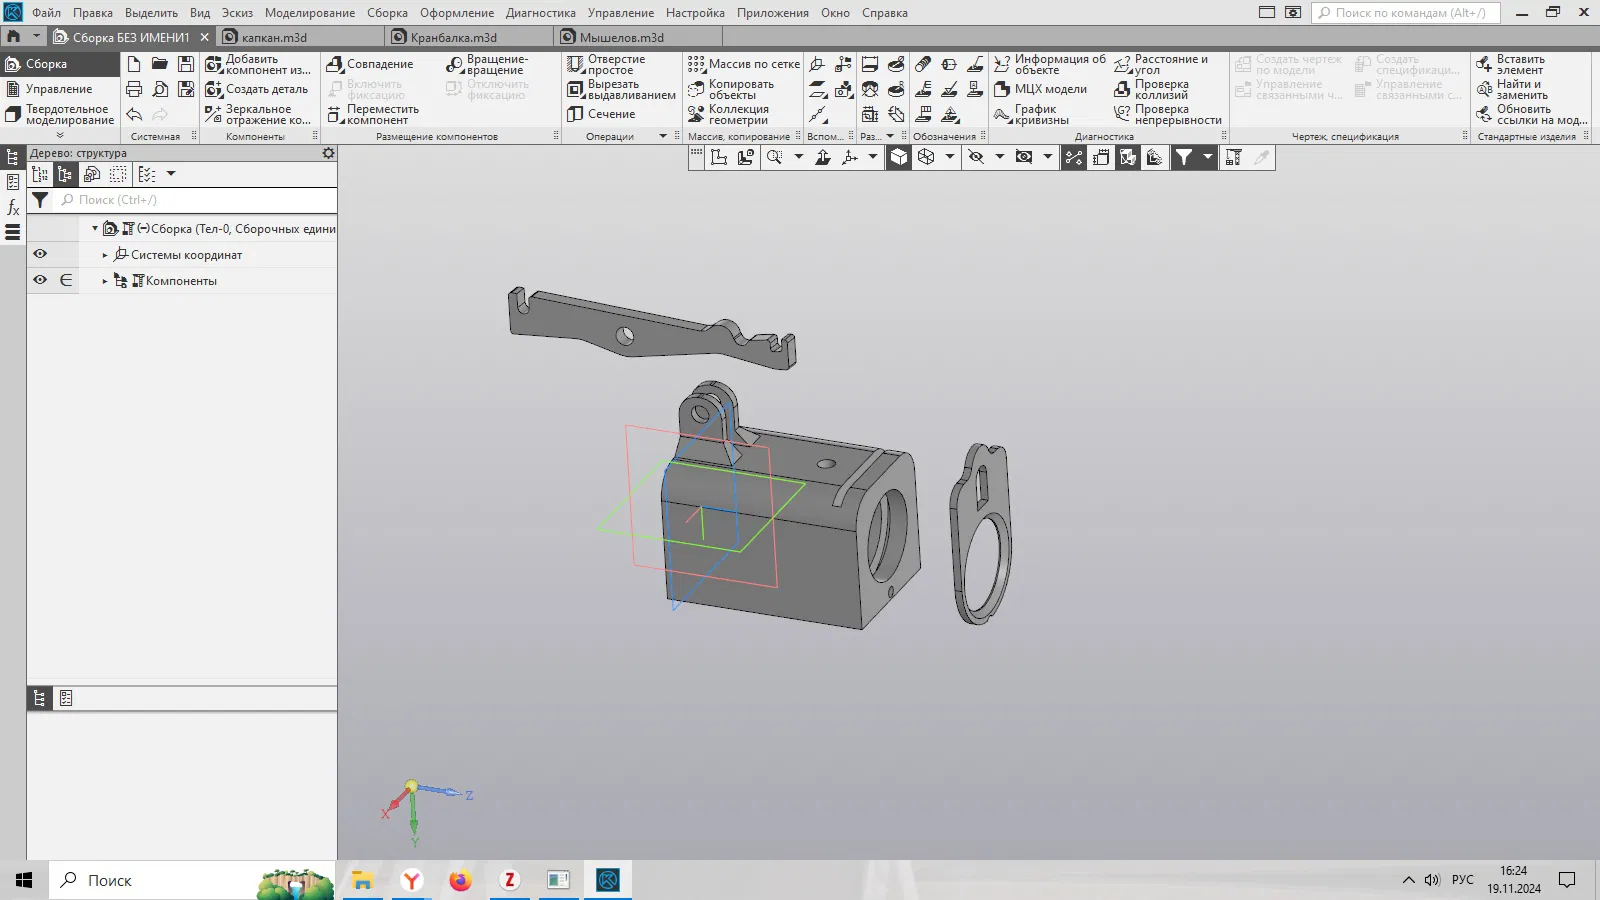
Task: Expand the Системы координат tree node
Action: 105,255
